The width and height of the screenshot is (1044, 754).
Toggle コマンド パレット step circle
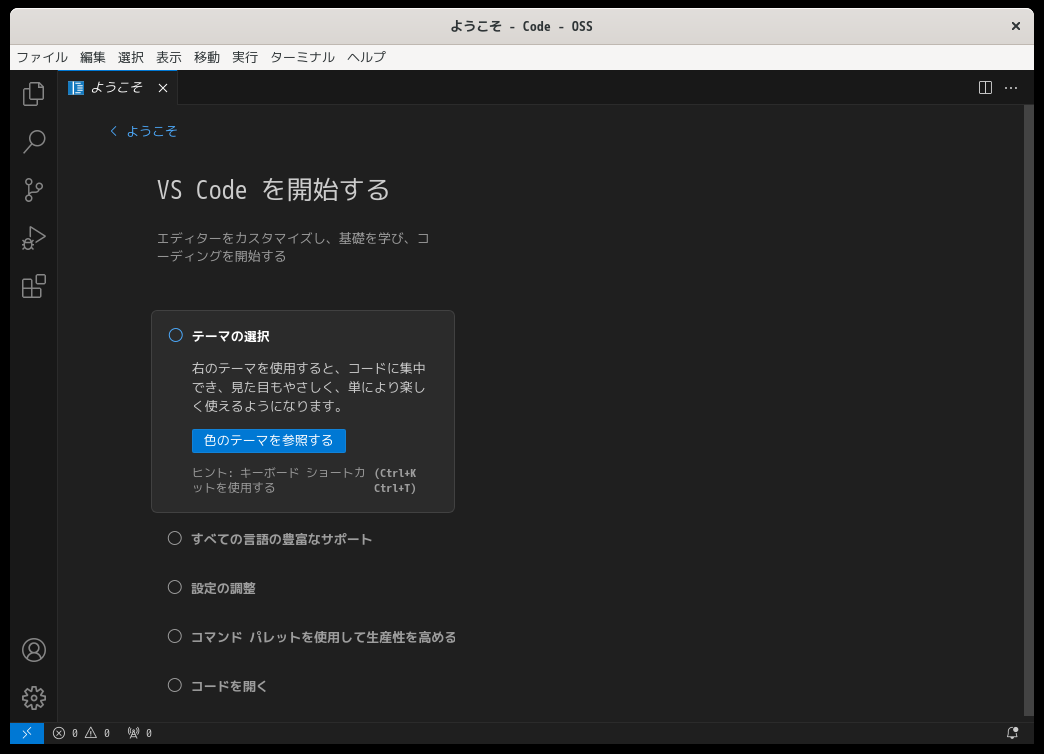coord(174,636)
